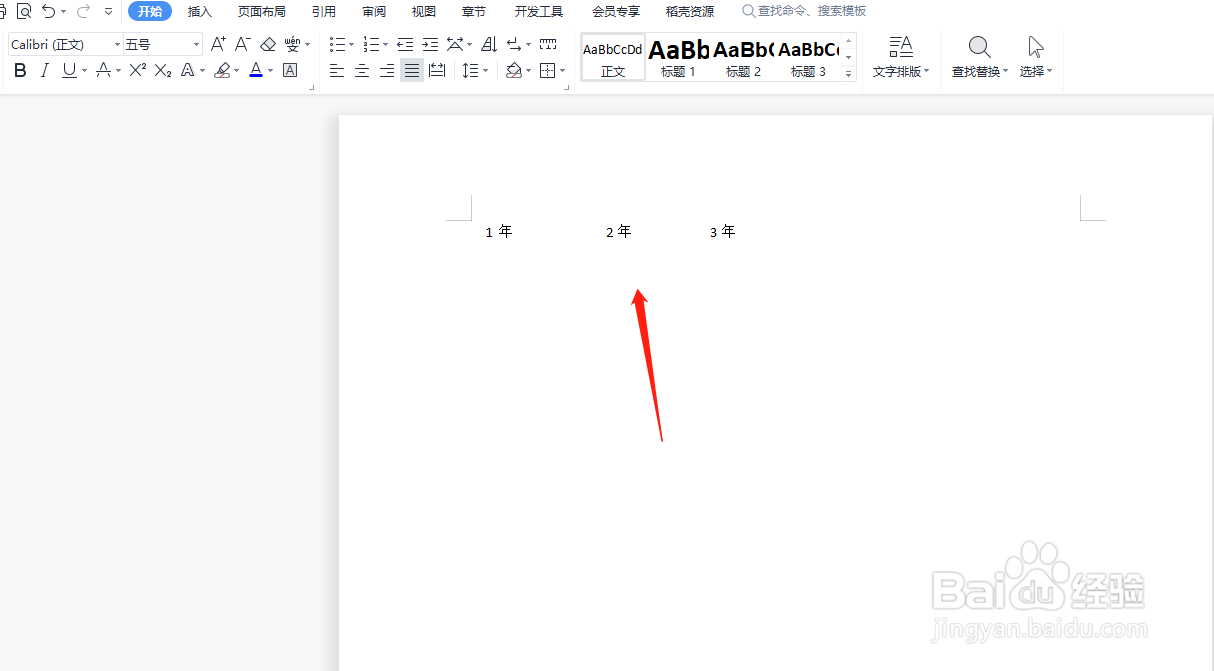
Task: Open the font size 五号 dropdown
Action: [196, 44]
